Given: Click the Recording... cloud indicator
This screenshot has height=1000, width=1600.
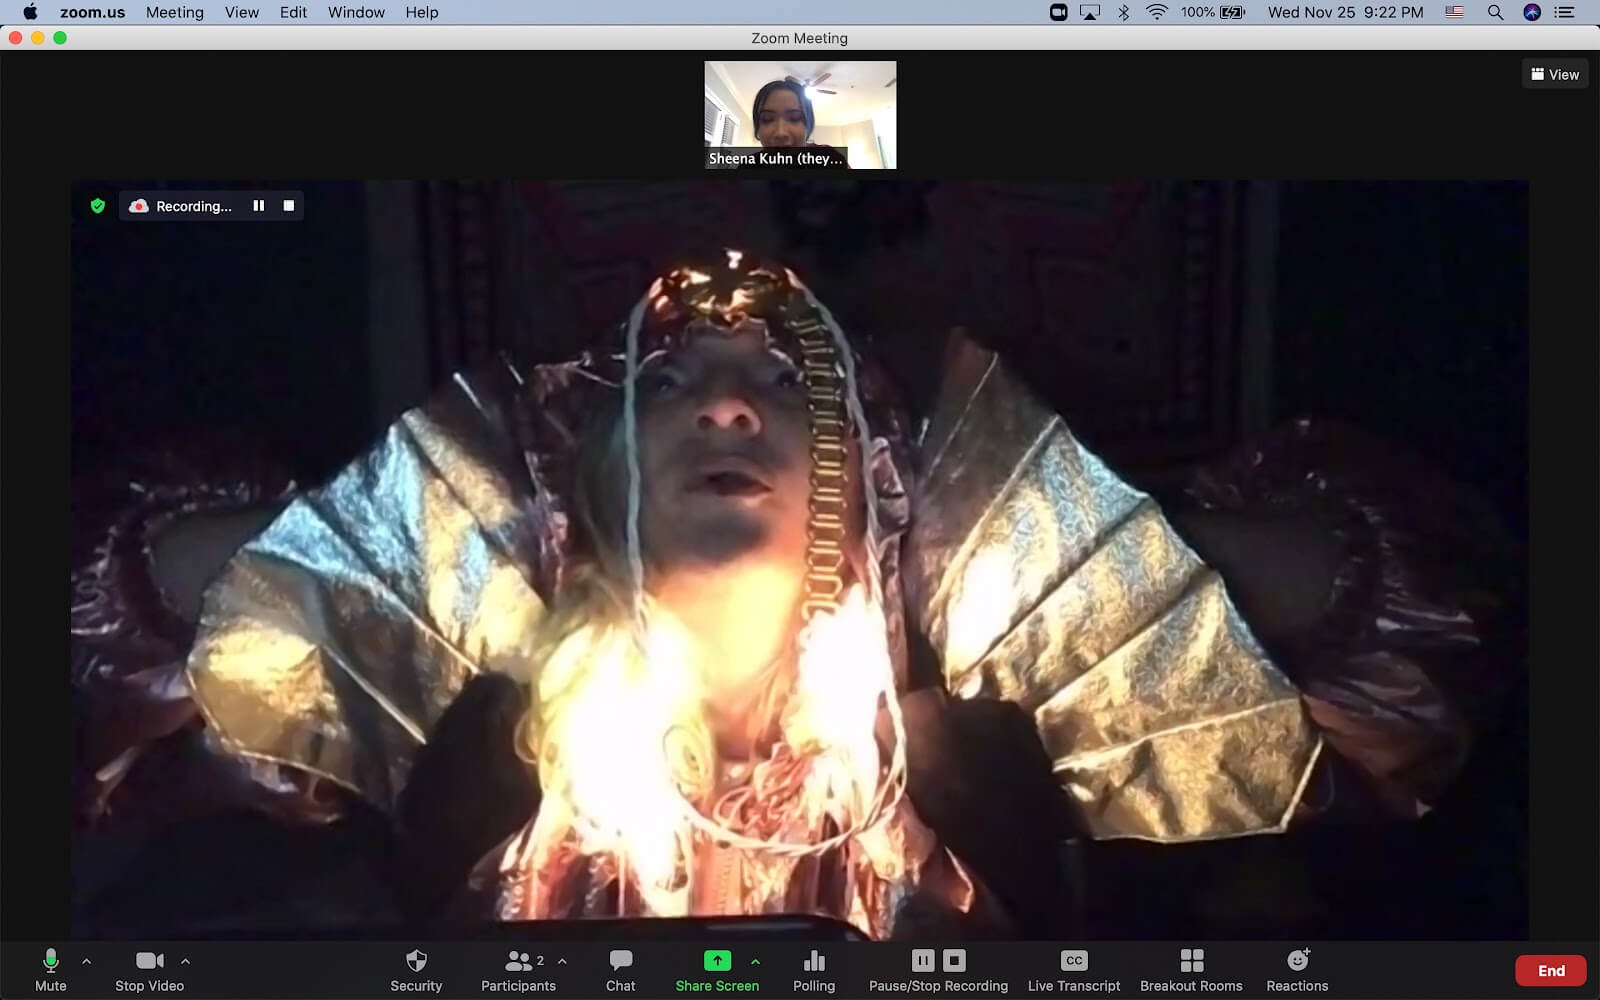Looking at the screenshot, I should coord(180,206).
